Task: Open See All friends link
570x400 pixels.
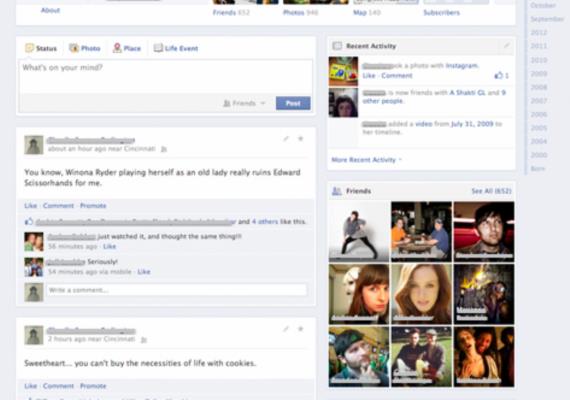Action: pyautogui.click(x=491, y=191)
